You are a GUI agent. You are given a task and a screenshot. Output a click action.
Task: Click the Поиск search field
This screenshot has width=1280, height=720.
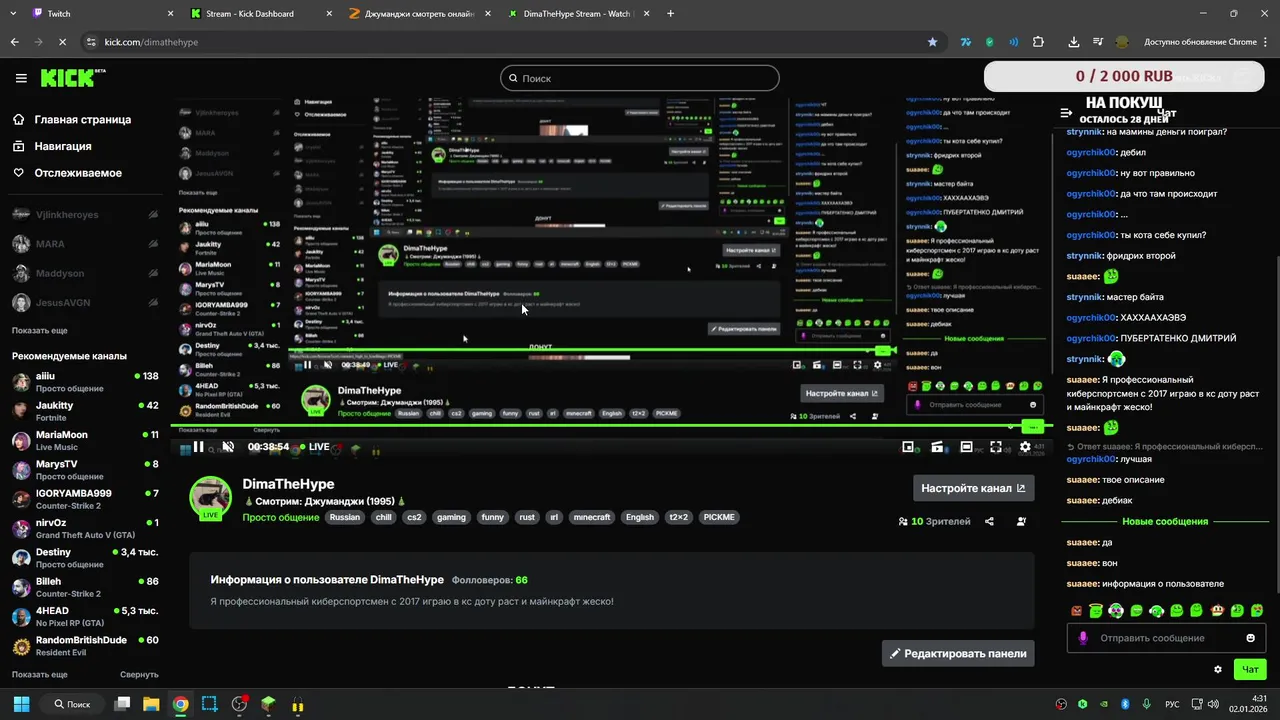tap(640, 78)
